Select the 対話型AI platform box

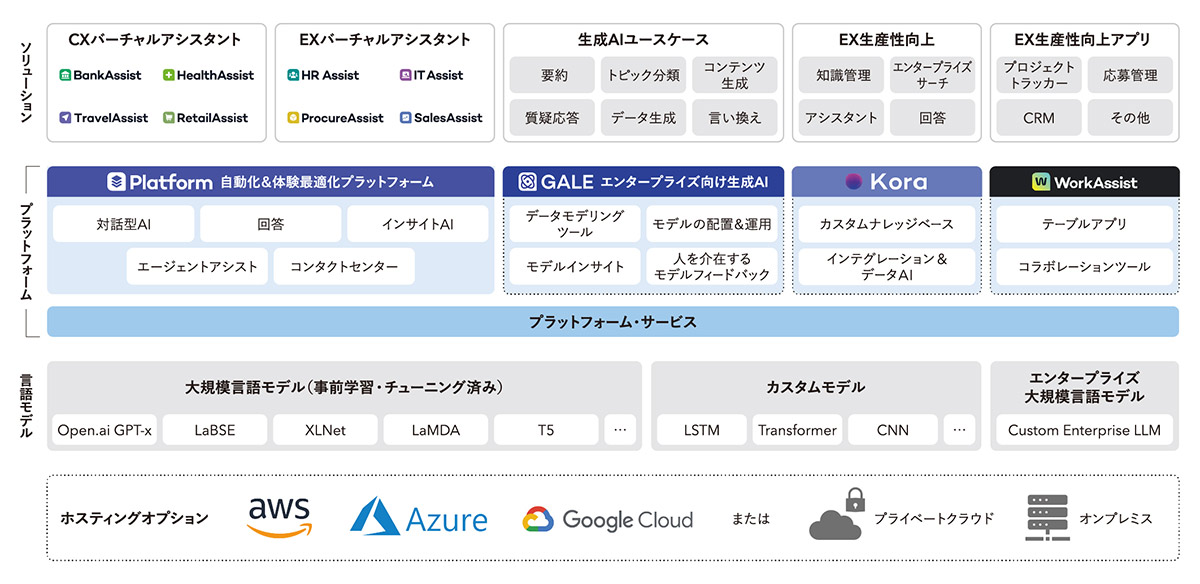[123, 224]
